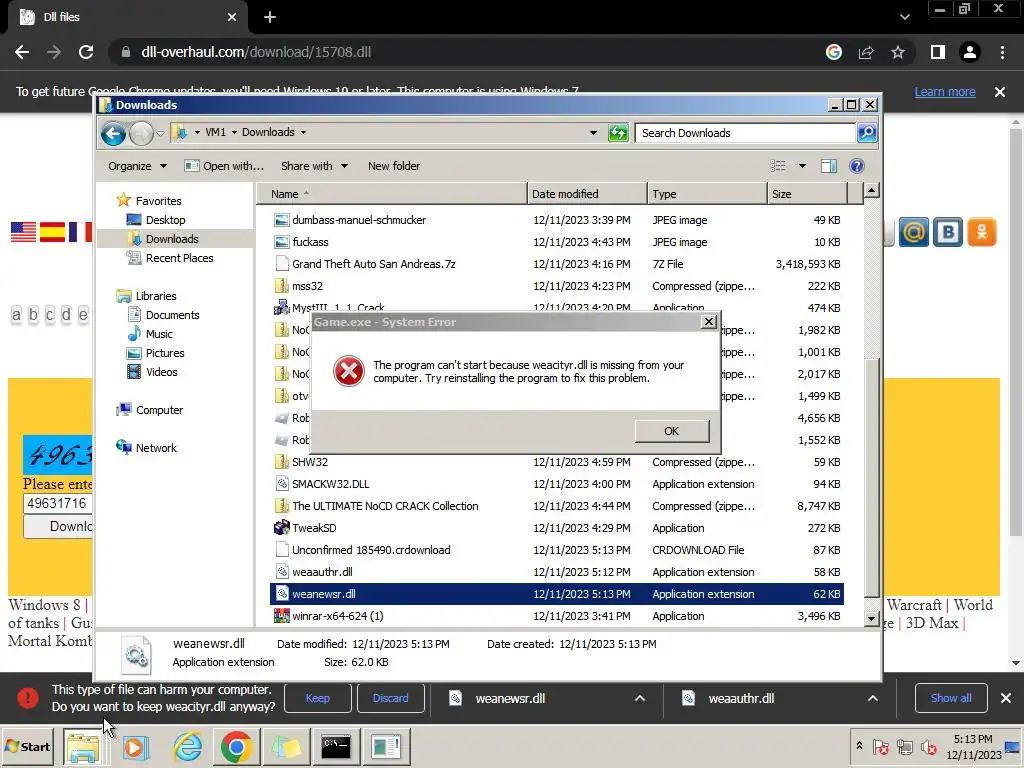Open the Chrome tab search dropdown
Screen dimensions: 1024x768
coord(904,17)
